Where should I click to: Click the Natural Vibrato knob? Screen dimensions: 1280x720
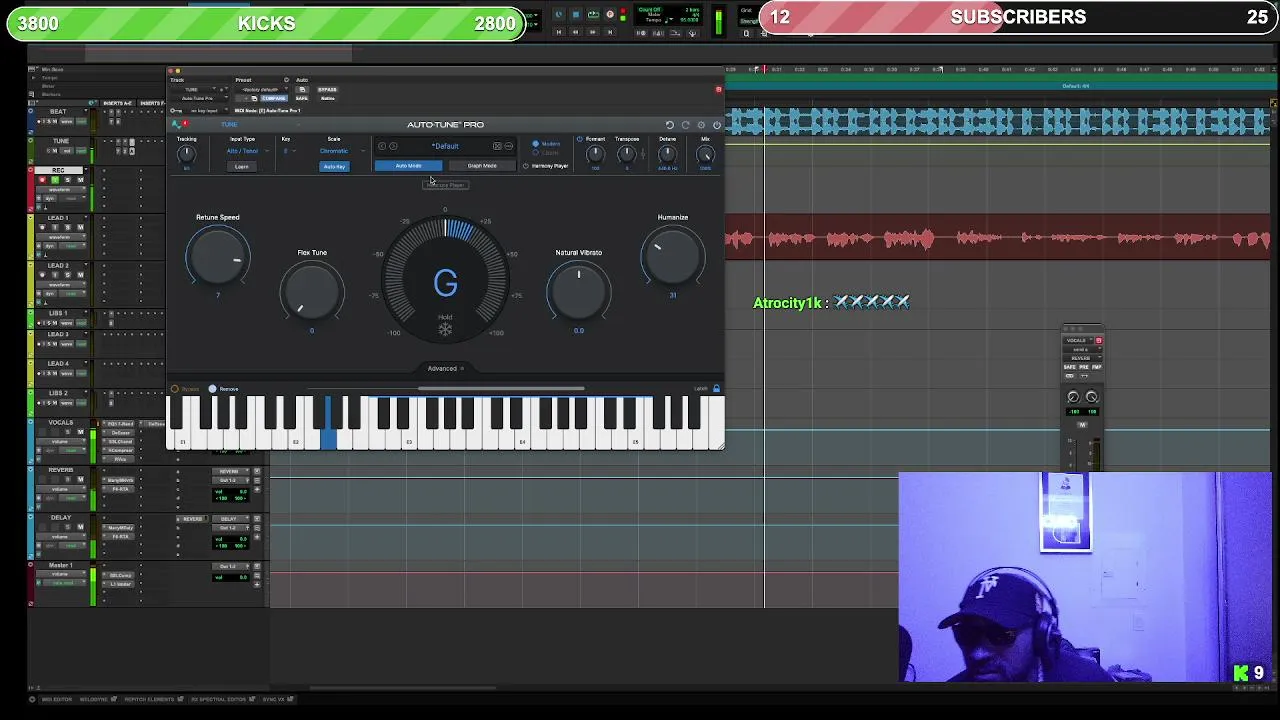578,290
